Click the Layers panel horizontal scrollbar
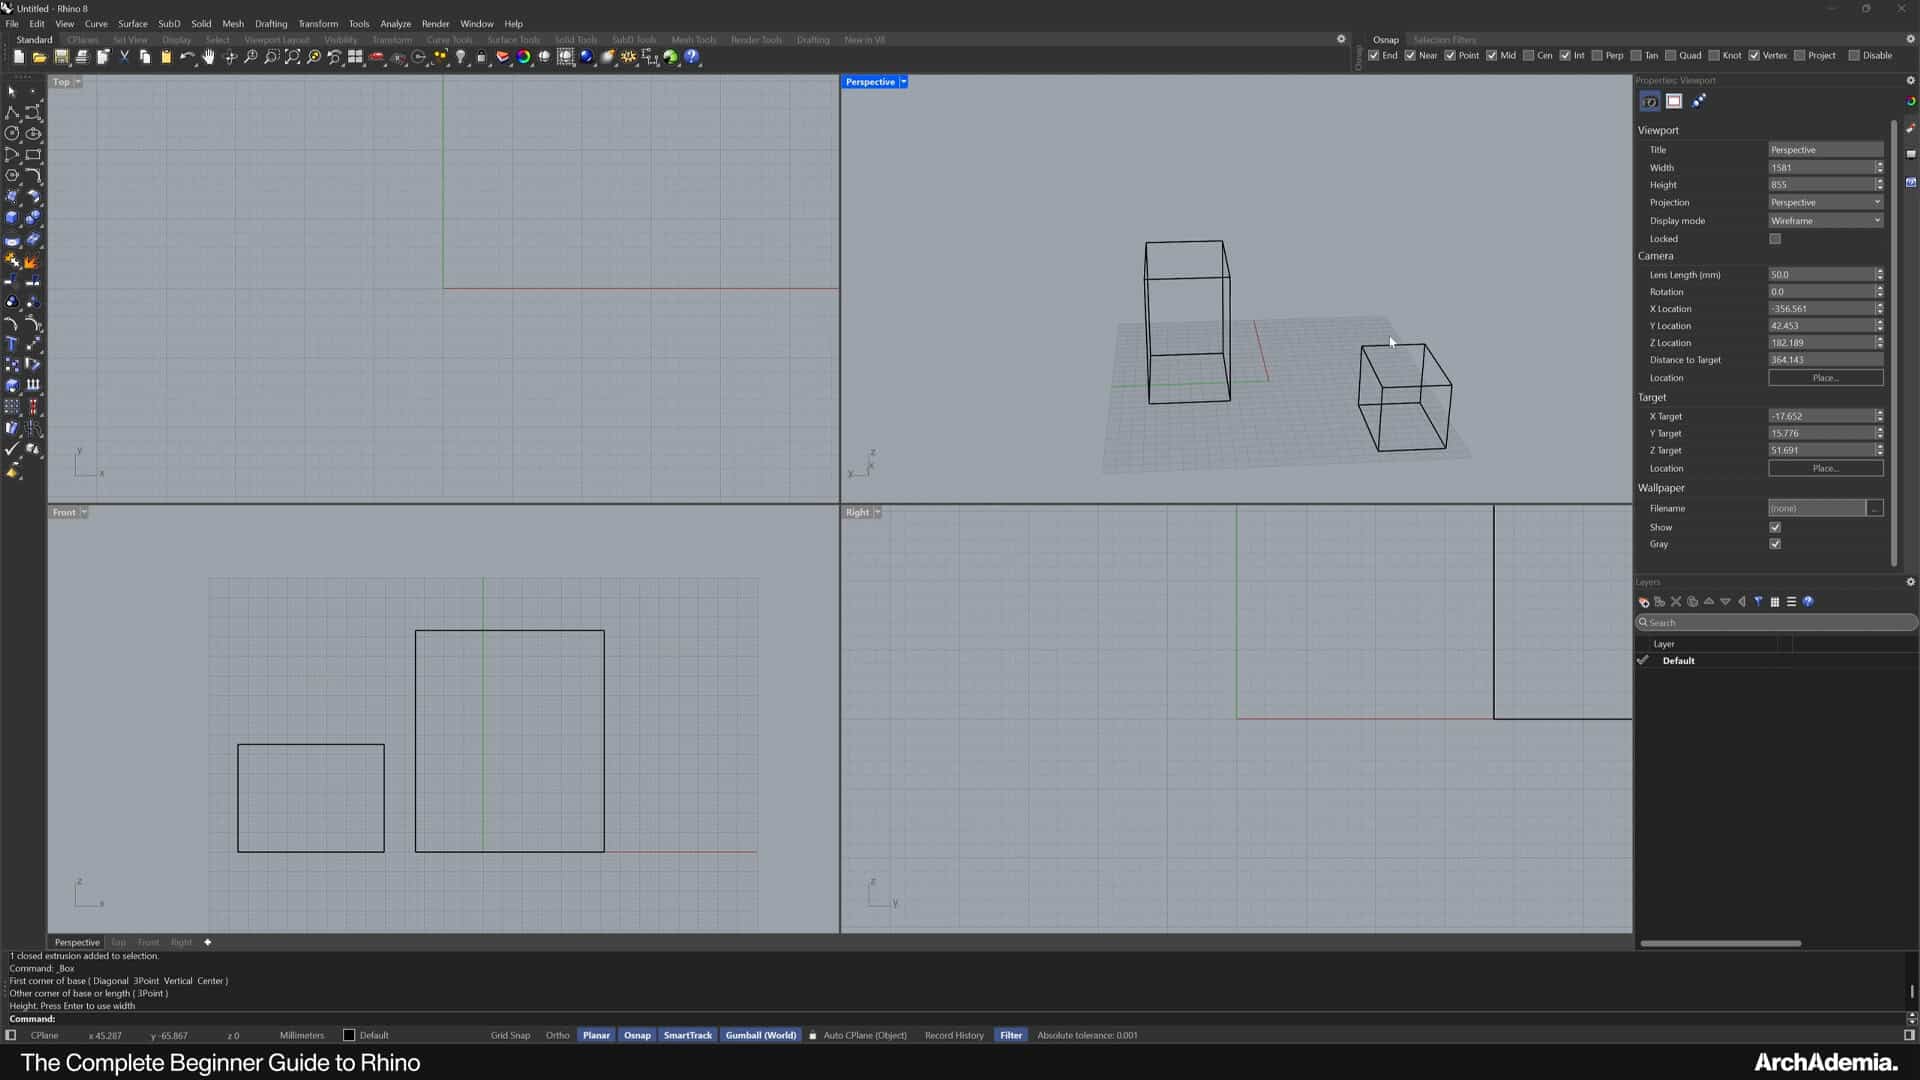1920x1080 pixels. point(1720,943)
